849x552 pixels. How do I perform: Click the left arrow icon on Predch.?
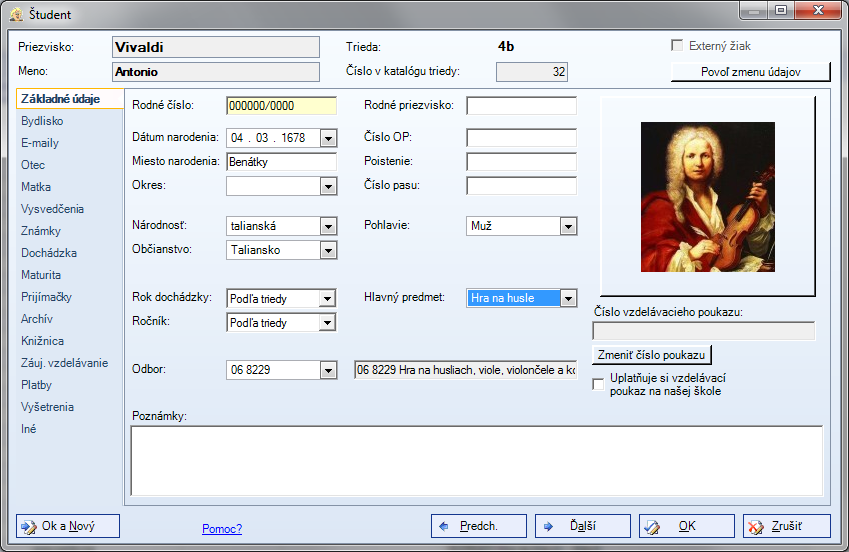click(x=444, y=526)
